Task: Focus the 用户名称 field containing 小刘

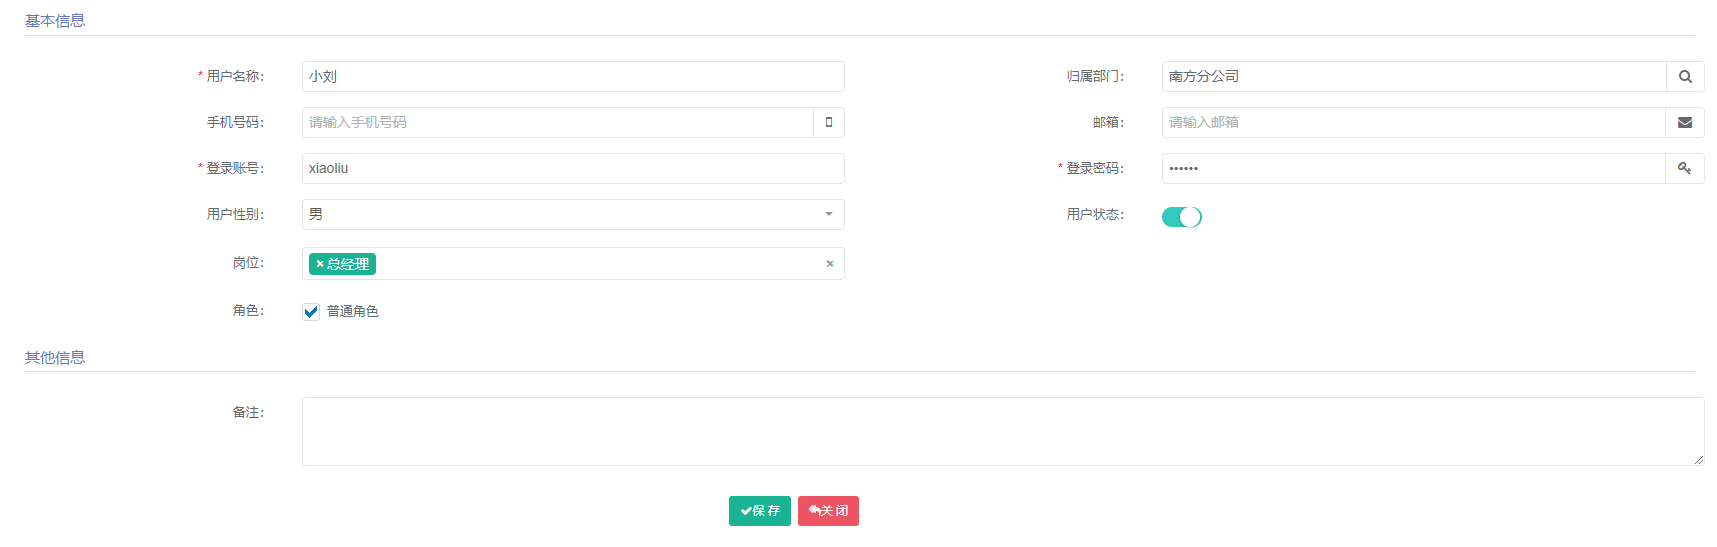Action: tap(573, 77)
